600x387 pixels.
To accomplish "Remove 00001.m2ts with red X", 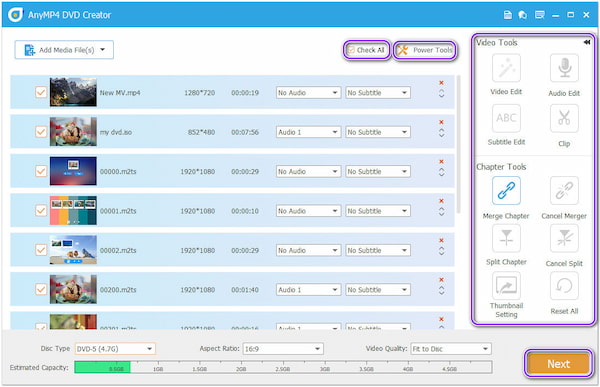I will pos(441,201).
